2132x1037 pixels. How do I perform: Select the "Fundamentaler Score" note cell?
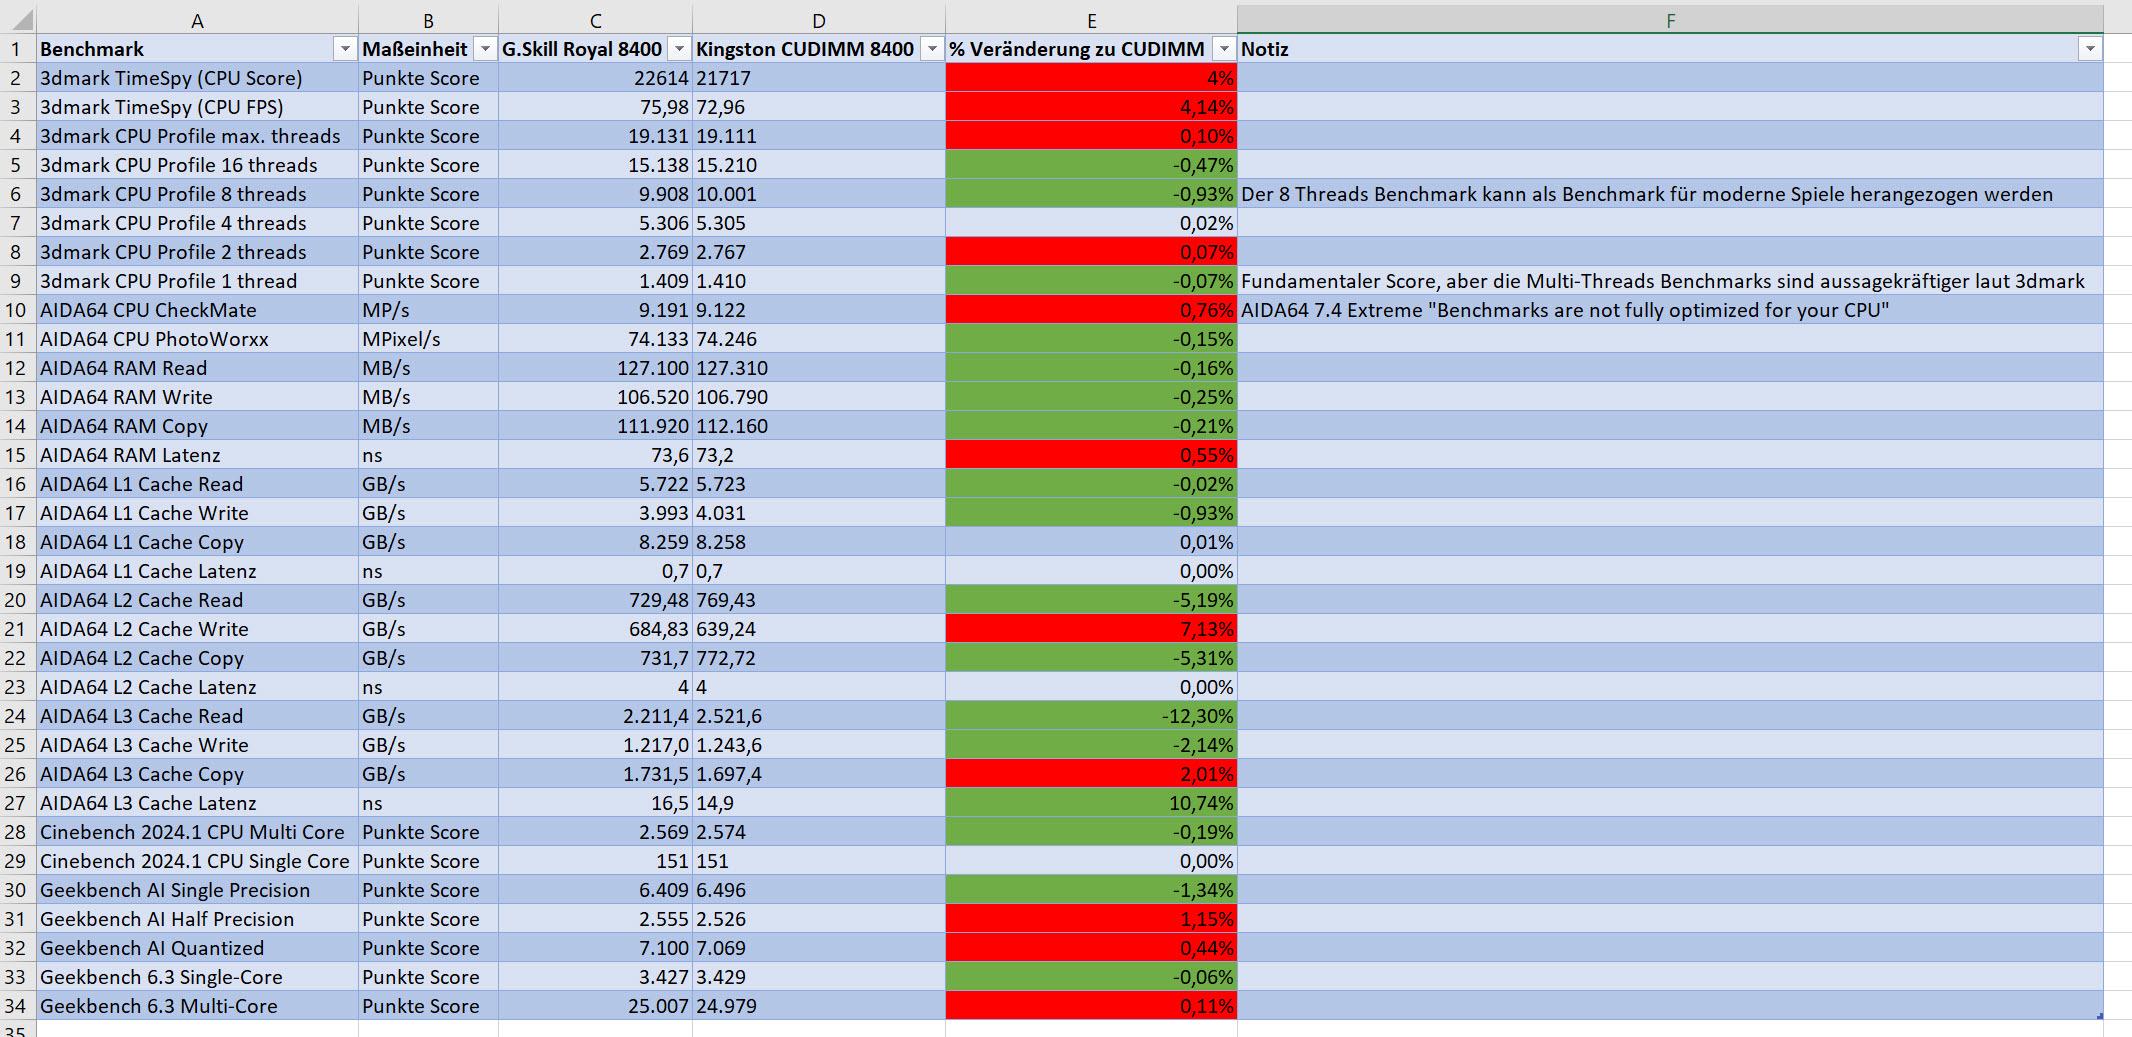[x=1670, y=281]
